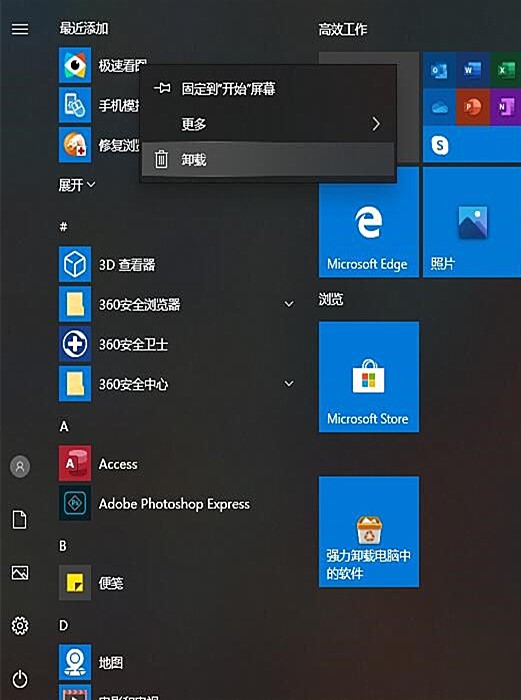Click the 地图 label text
This screenshot has height=700, width=521.
point(111,662)
